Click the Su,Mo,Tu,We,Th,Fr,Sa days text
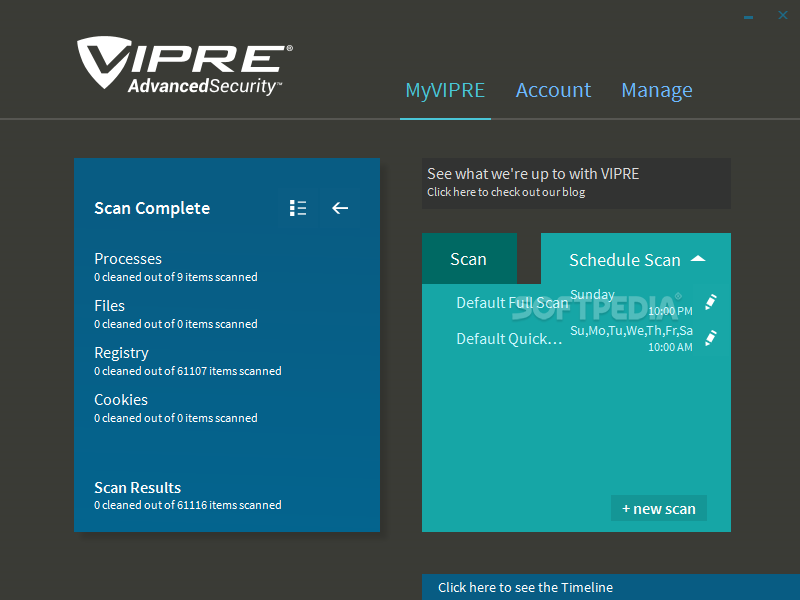The height and width of the screenshot is (600, 800). (x=632, y=331)
